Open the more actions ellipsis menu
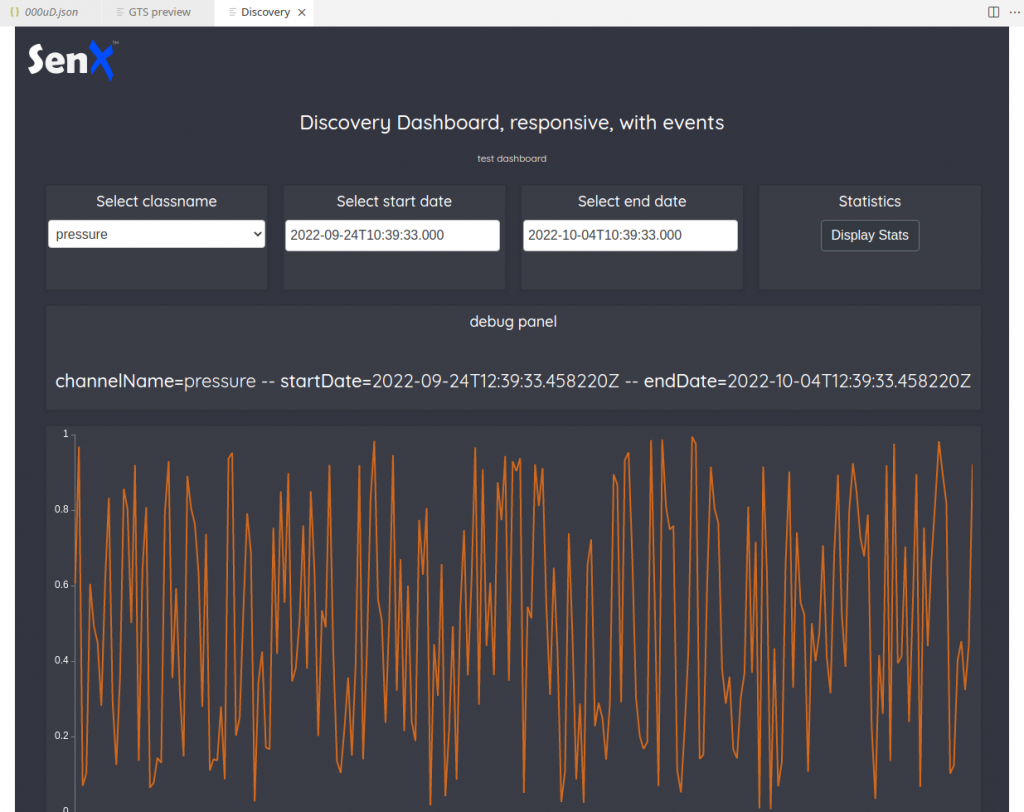 (x=1014, y=12)
